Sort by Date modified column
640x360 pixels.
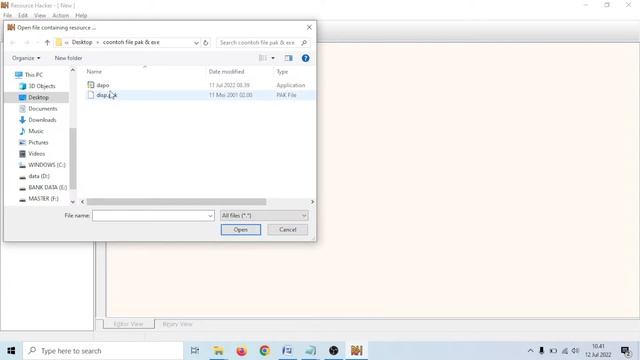coord(227,71)
